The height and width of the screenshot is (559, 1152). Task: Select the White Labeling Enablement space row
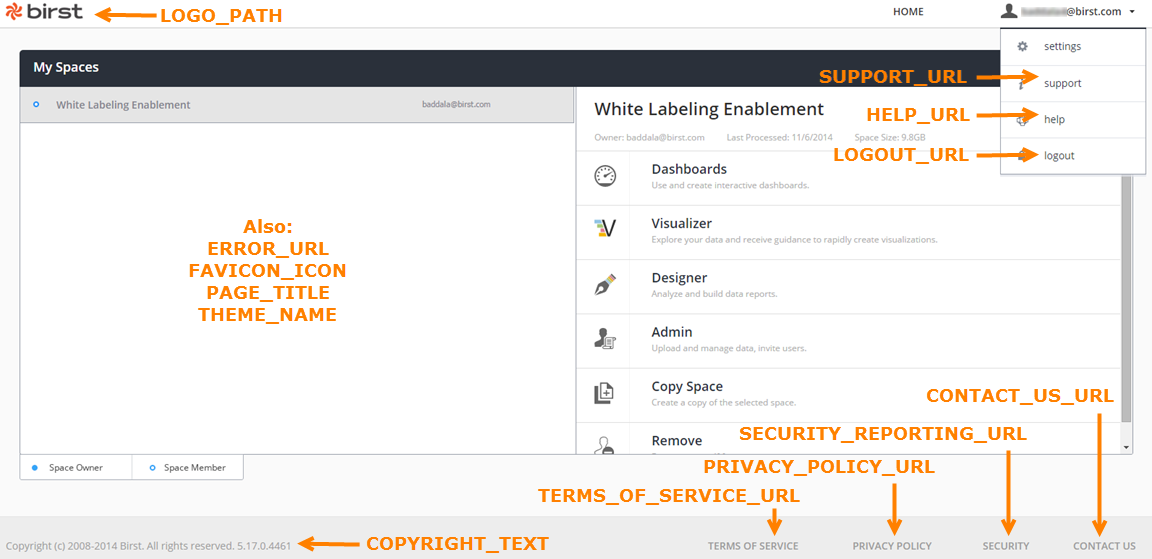297,105
